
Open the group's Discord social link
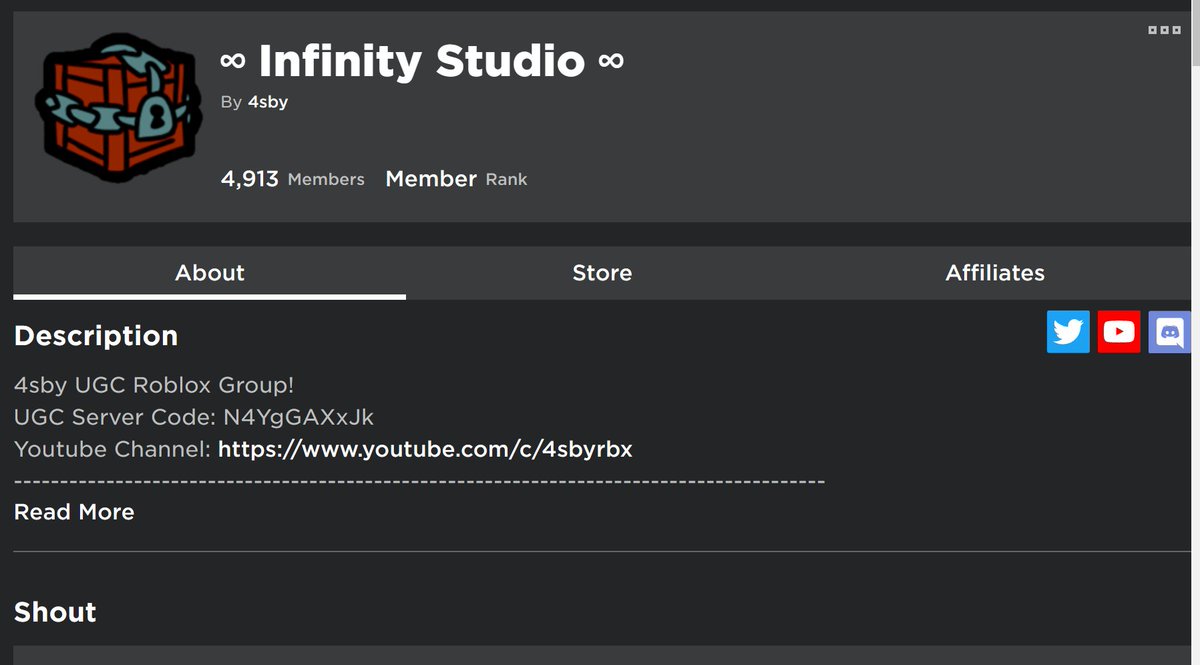tap(1170, 332)
